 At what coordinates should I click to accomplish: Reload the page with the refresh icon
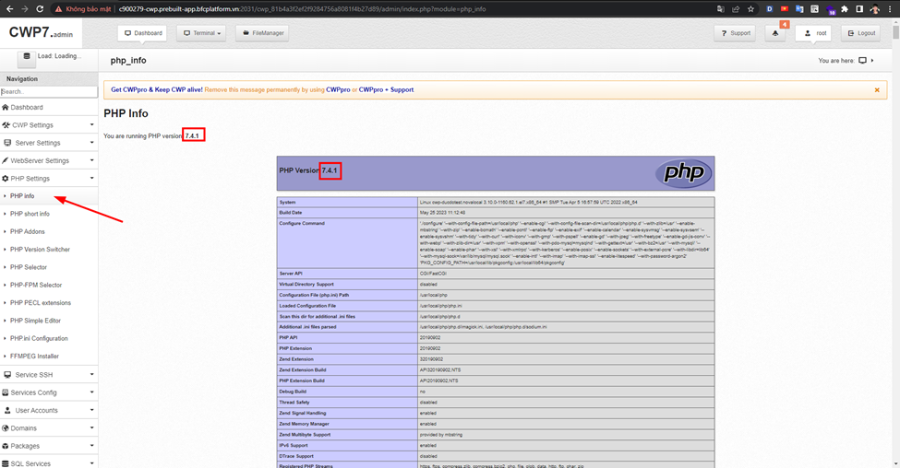40,9
